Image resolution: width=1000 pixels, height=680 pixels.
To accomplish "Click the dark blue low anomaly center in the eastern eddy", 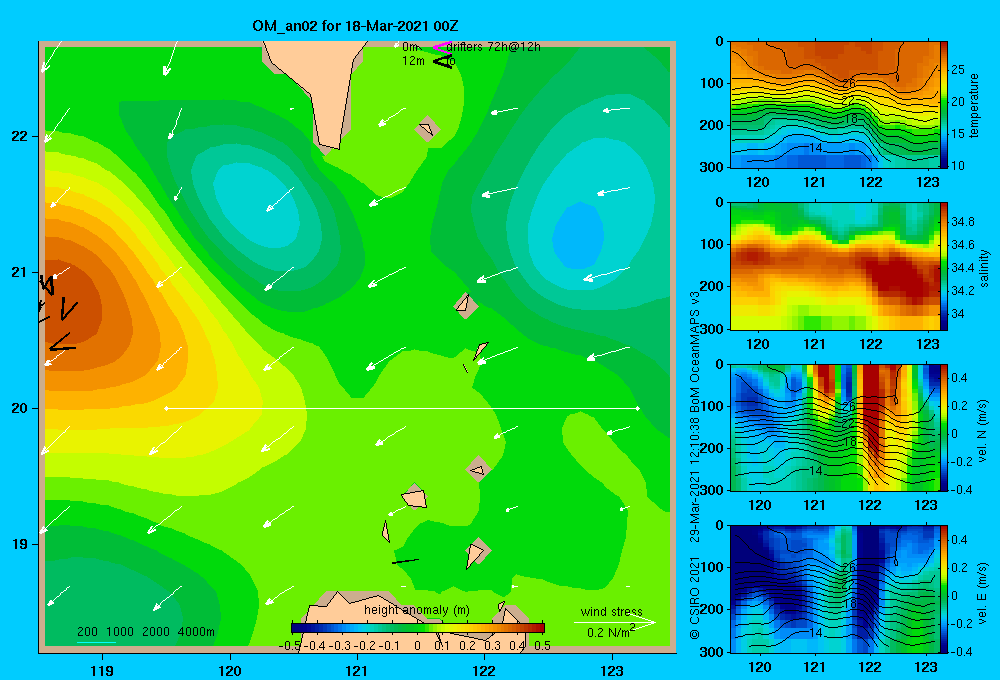I will coord(578,235).
